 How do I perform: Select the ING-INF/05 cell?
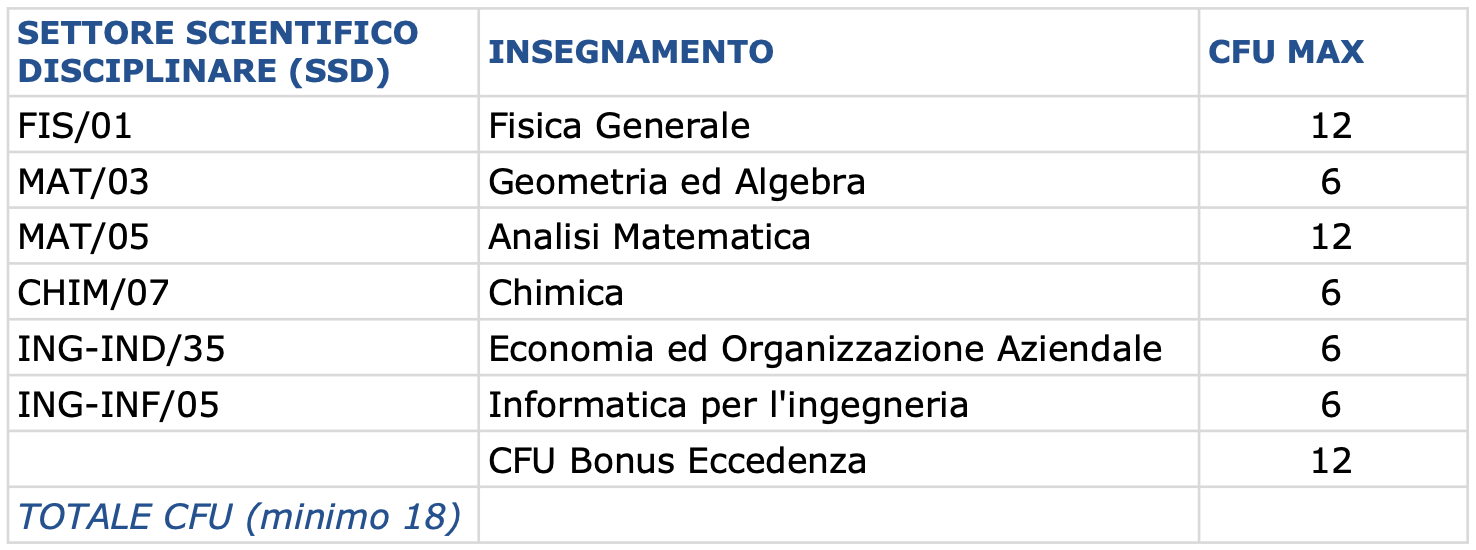243,405
